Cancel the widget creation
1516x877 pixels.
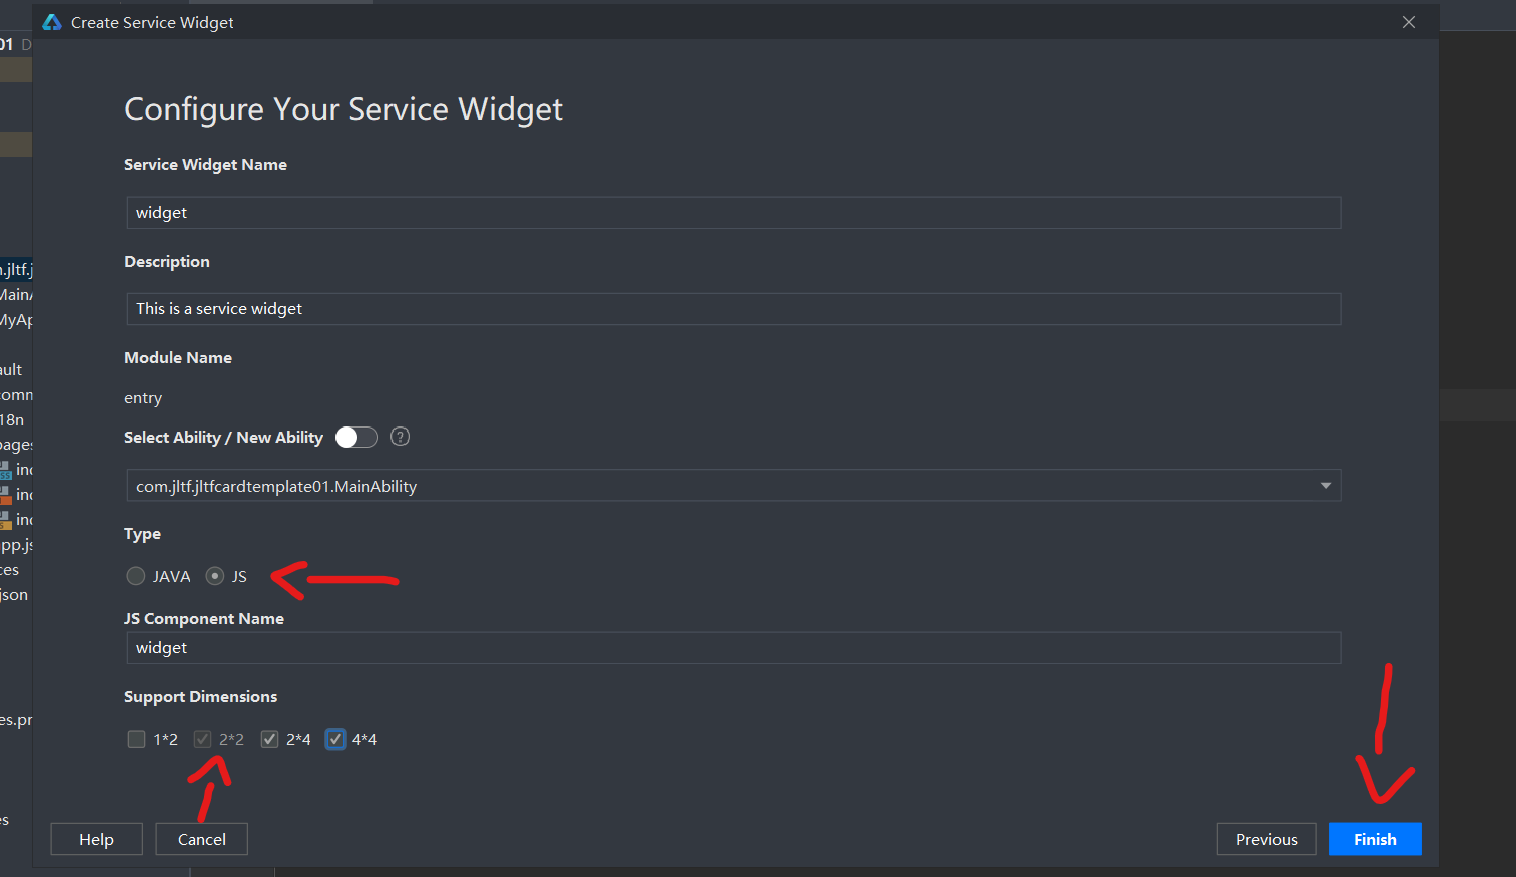tap(201, 839)
